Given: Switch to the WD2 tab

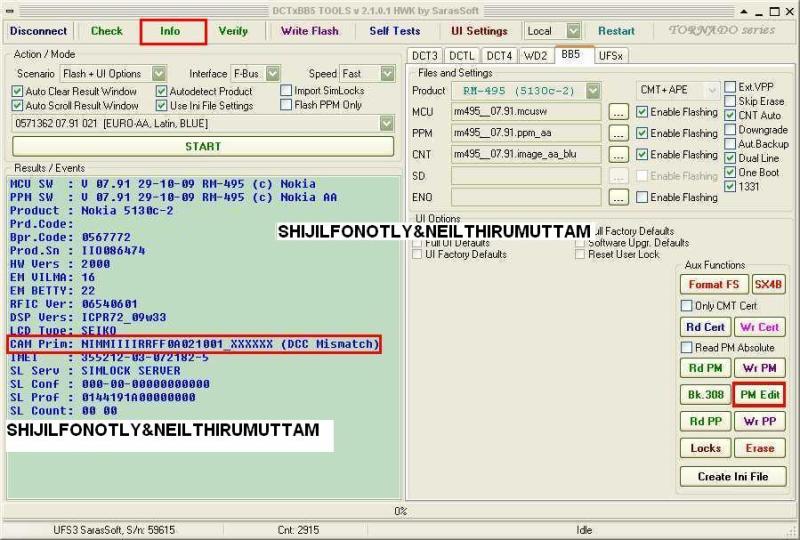Looking at the screenshot, I should [x=535, y=56].
